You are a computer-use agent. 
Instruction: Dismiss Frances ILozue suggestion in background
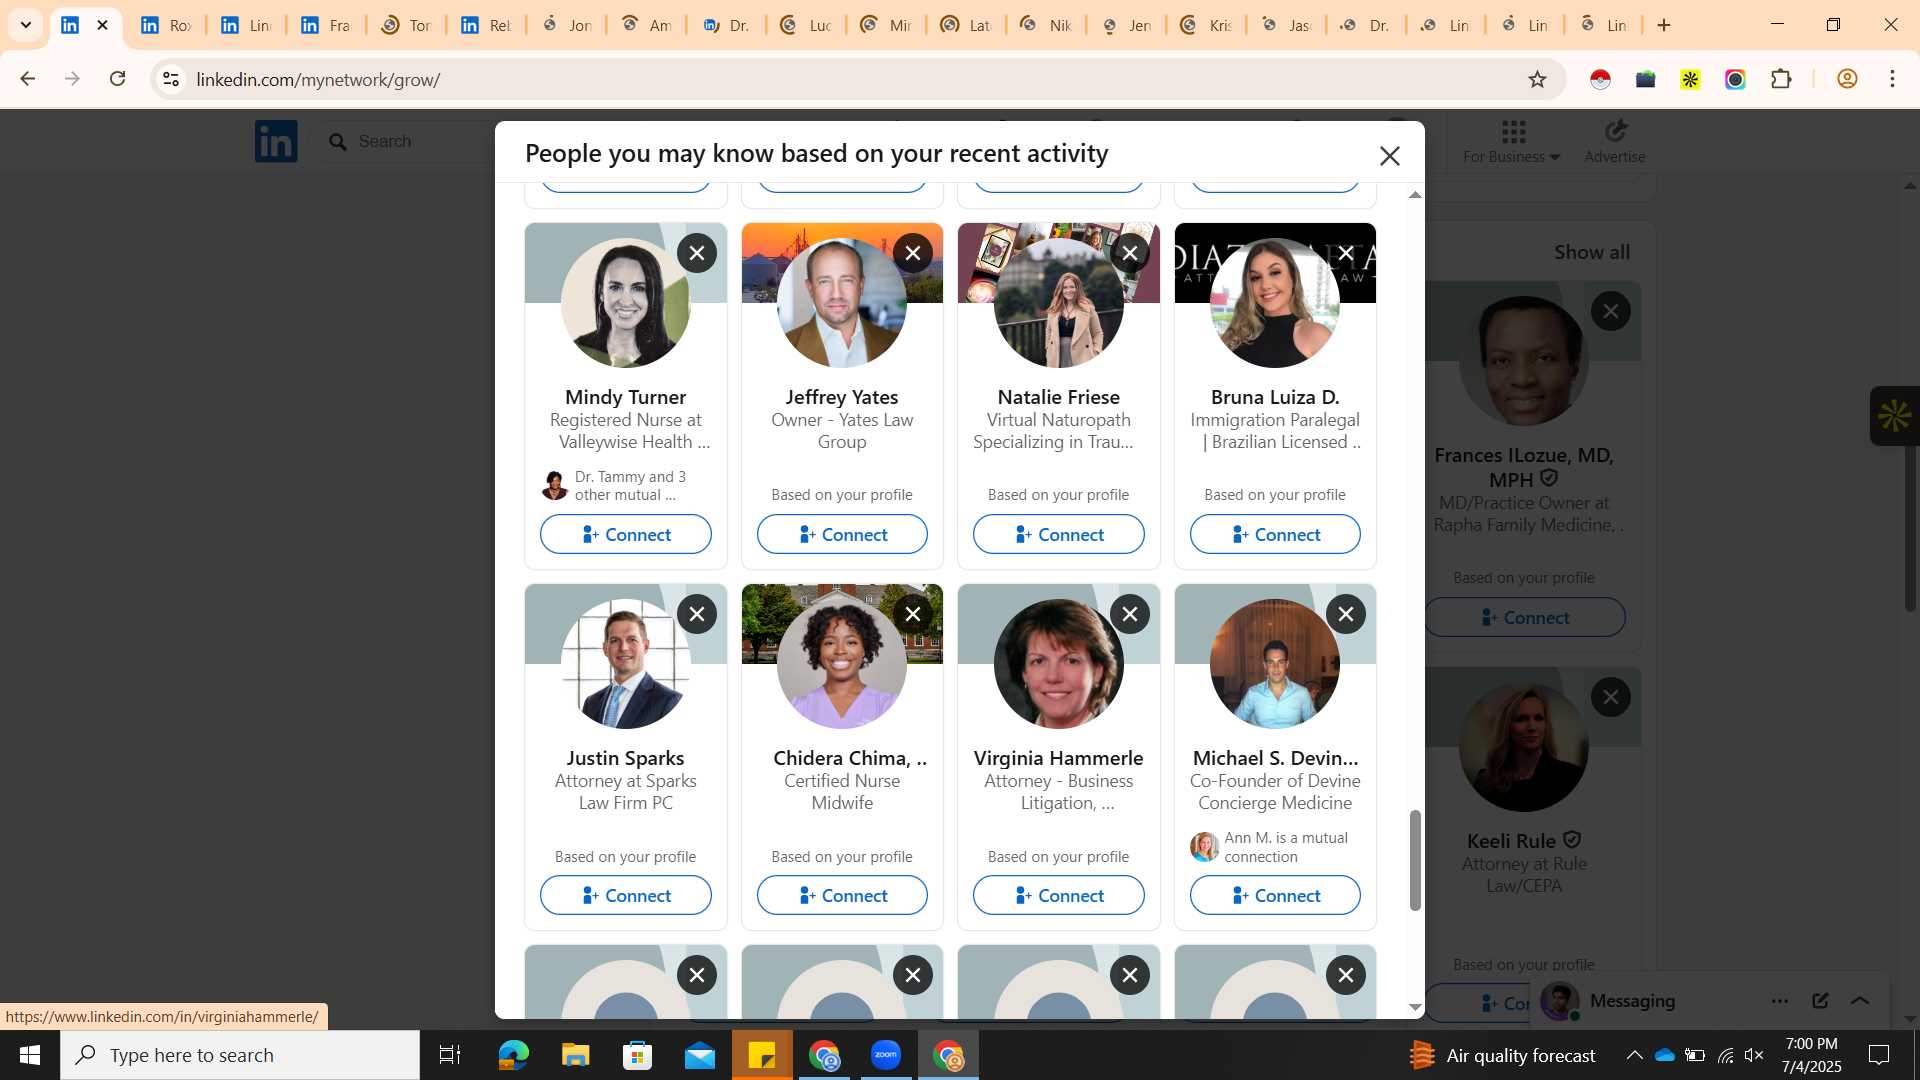pyautogui.click(x=1611, y=311)
